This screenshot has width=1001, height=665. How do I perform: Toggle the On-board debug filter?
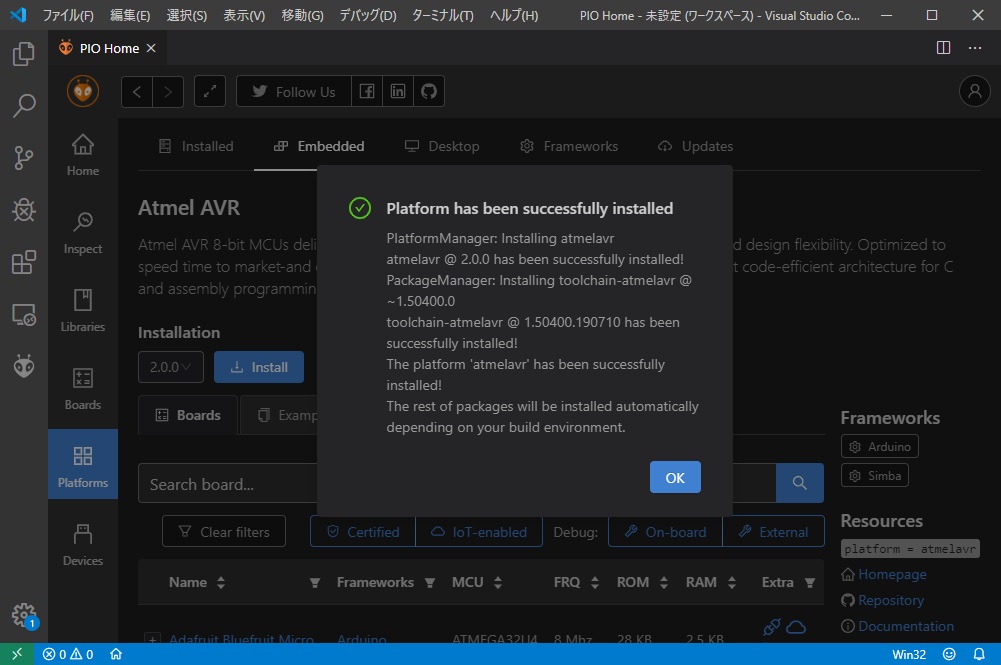point(665,532)
